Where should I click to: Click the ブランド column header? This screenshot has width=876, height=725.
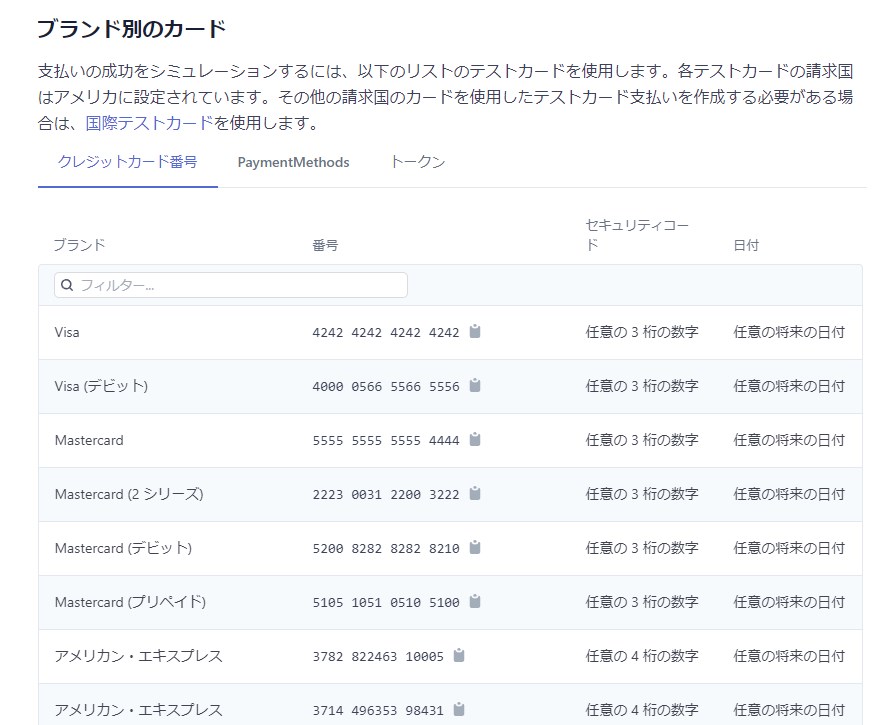[79, 245]
